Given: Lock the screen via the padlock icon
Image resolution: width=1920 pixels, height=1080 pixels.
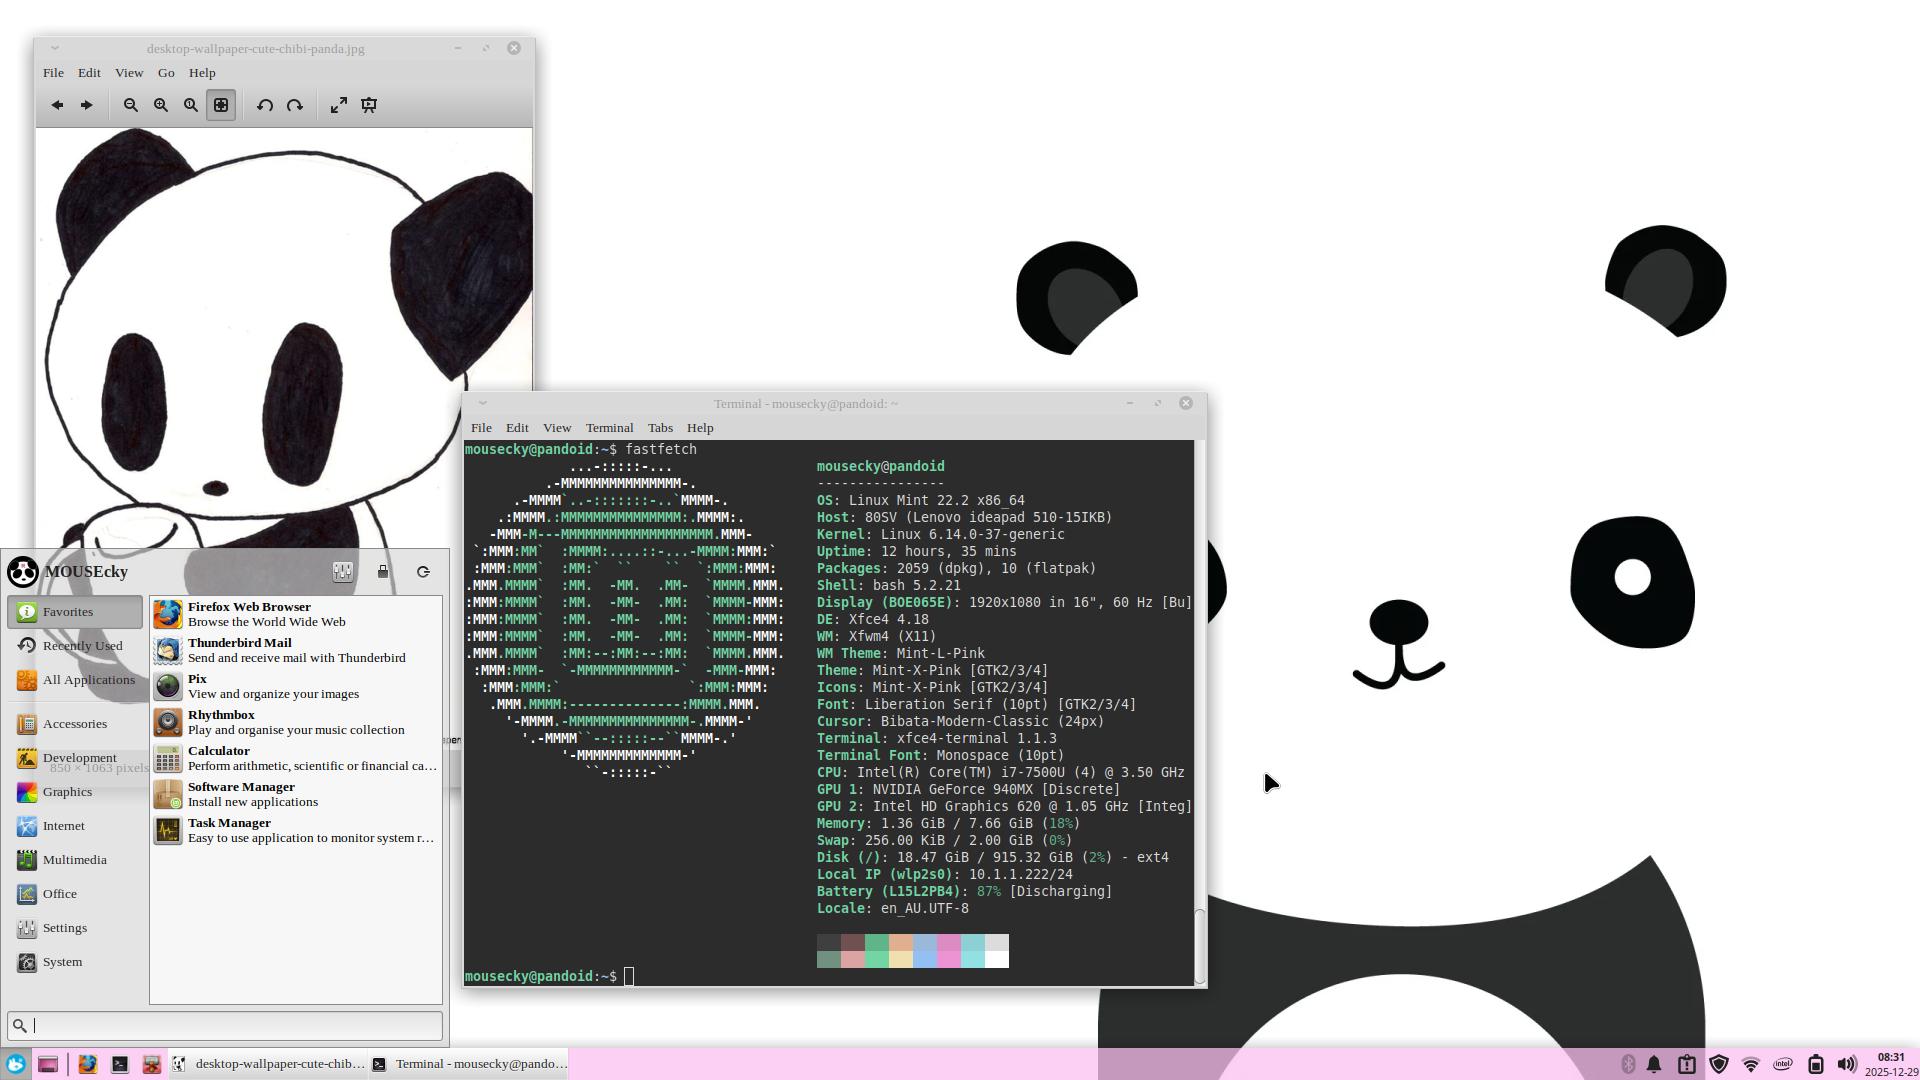Looking at the screenshot, I should click(383, 571).
